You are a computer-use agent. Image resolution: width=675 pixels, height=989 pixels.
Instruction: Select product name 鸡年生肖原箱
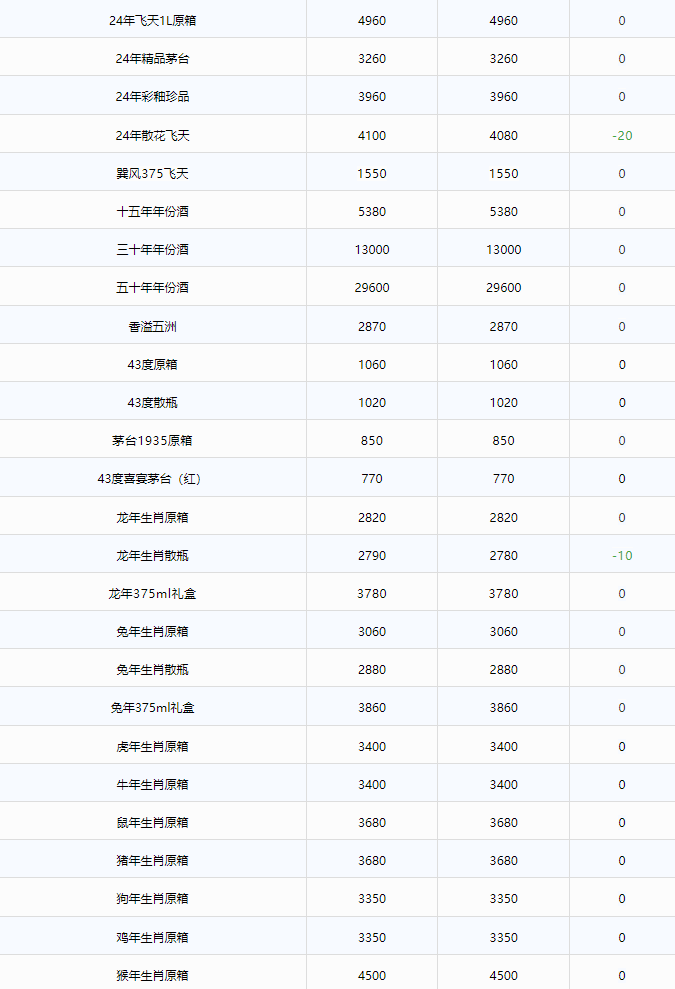click(x=153, y=938)
